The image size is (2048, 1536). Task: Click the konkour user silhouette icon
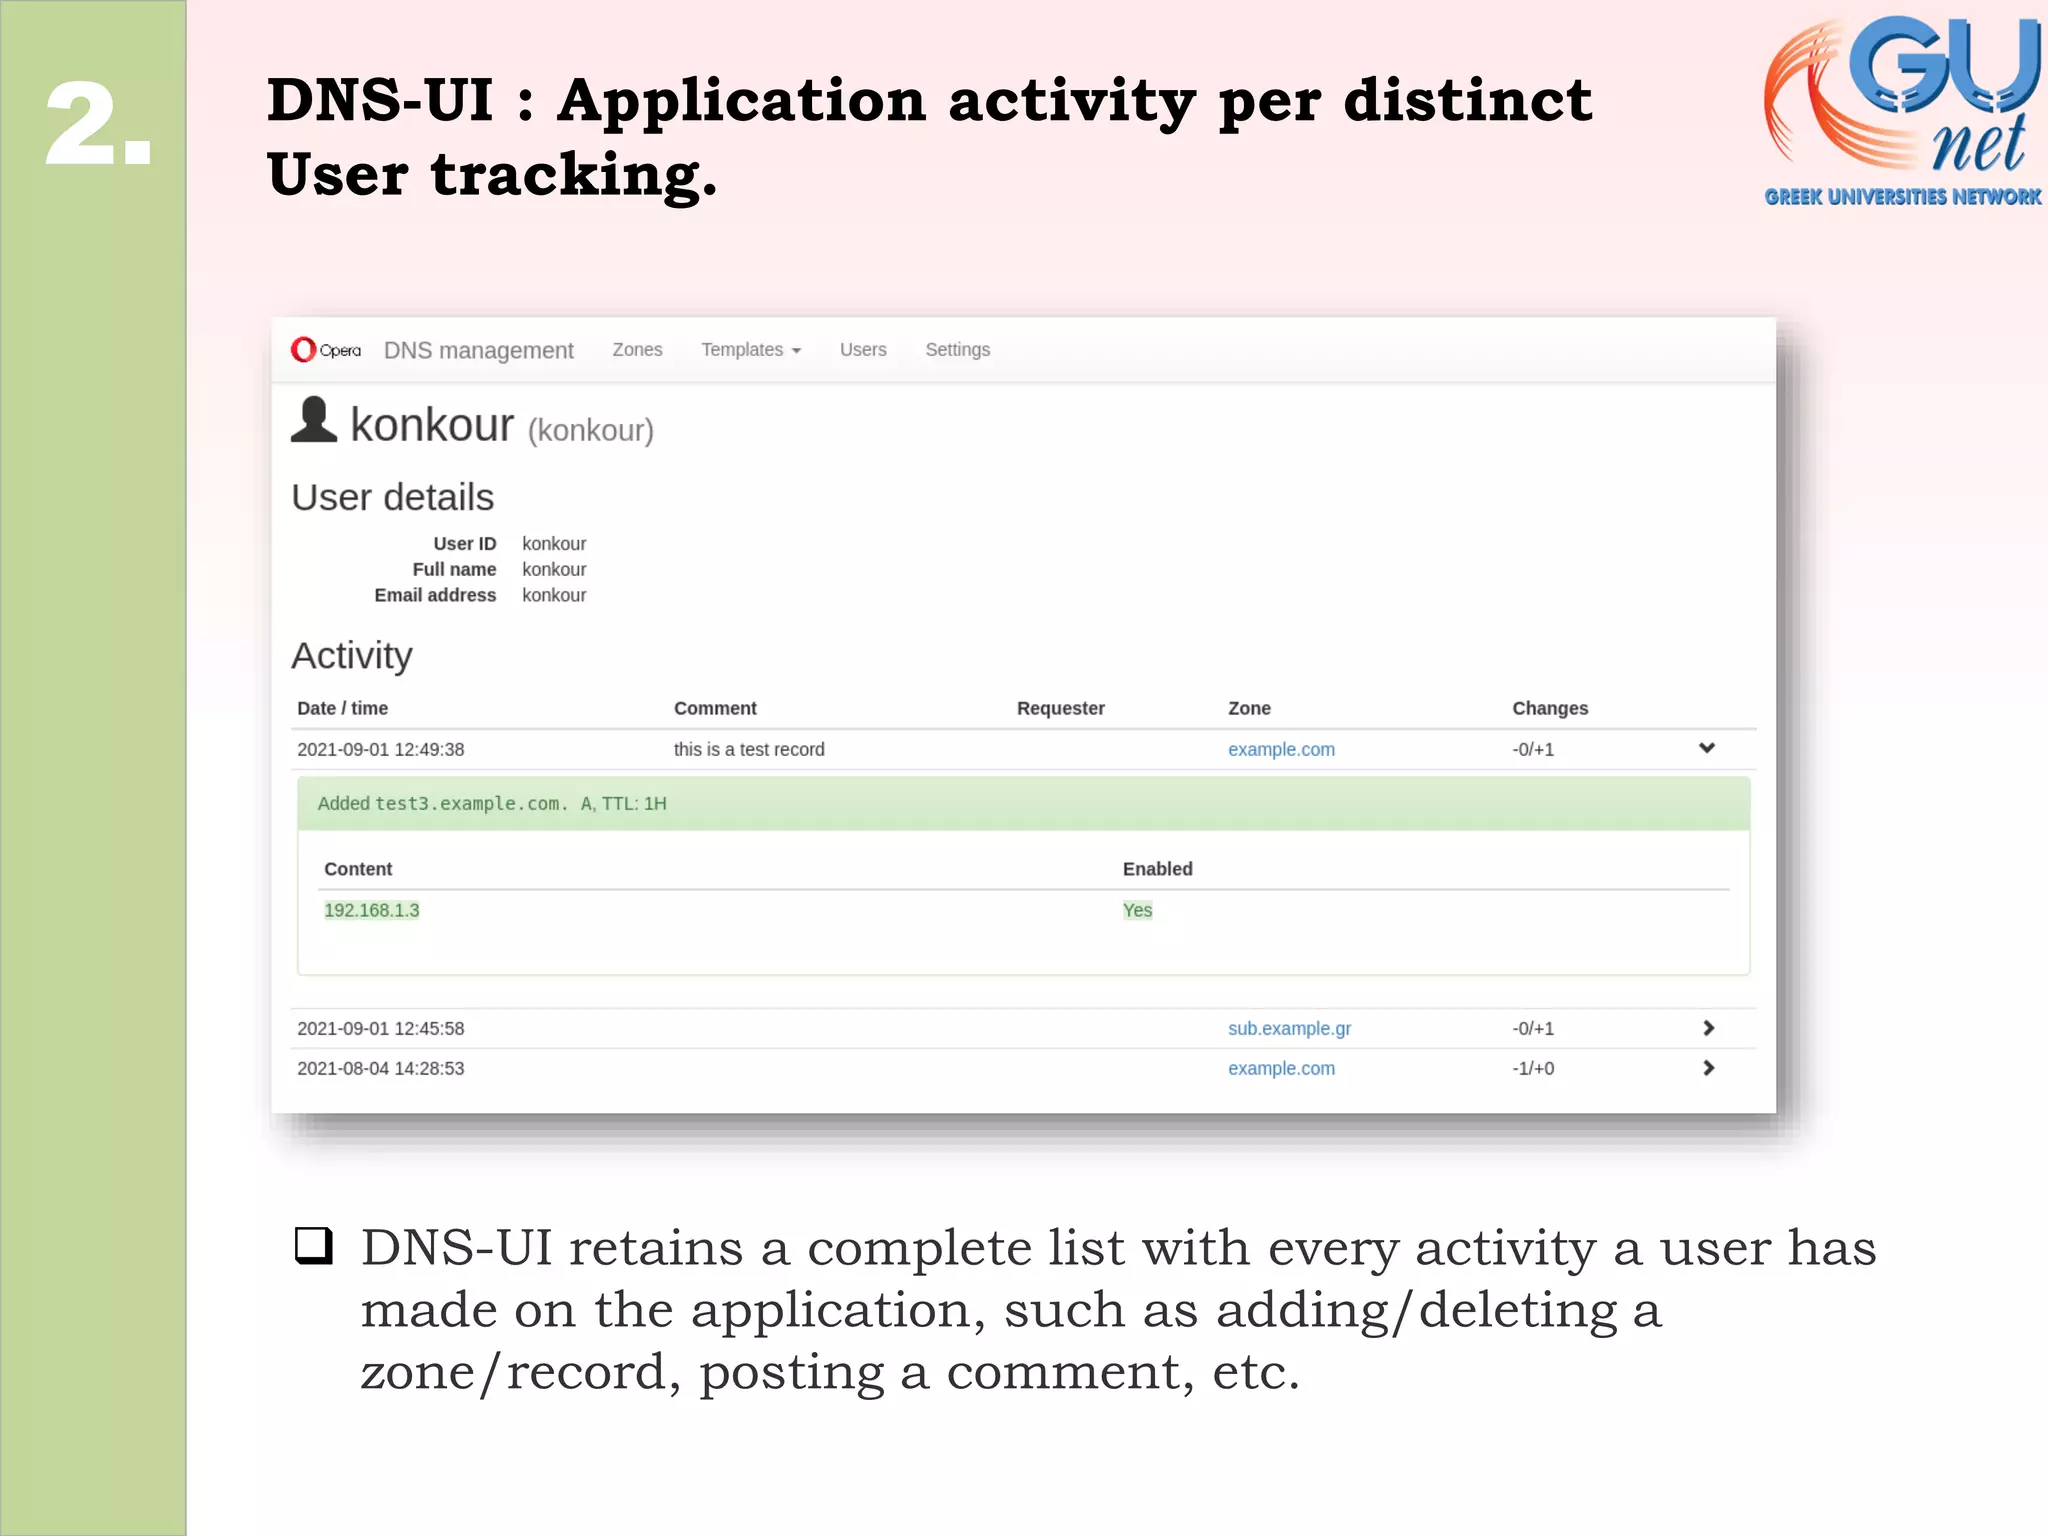(x=314, y=420)
